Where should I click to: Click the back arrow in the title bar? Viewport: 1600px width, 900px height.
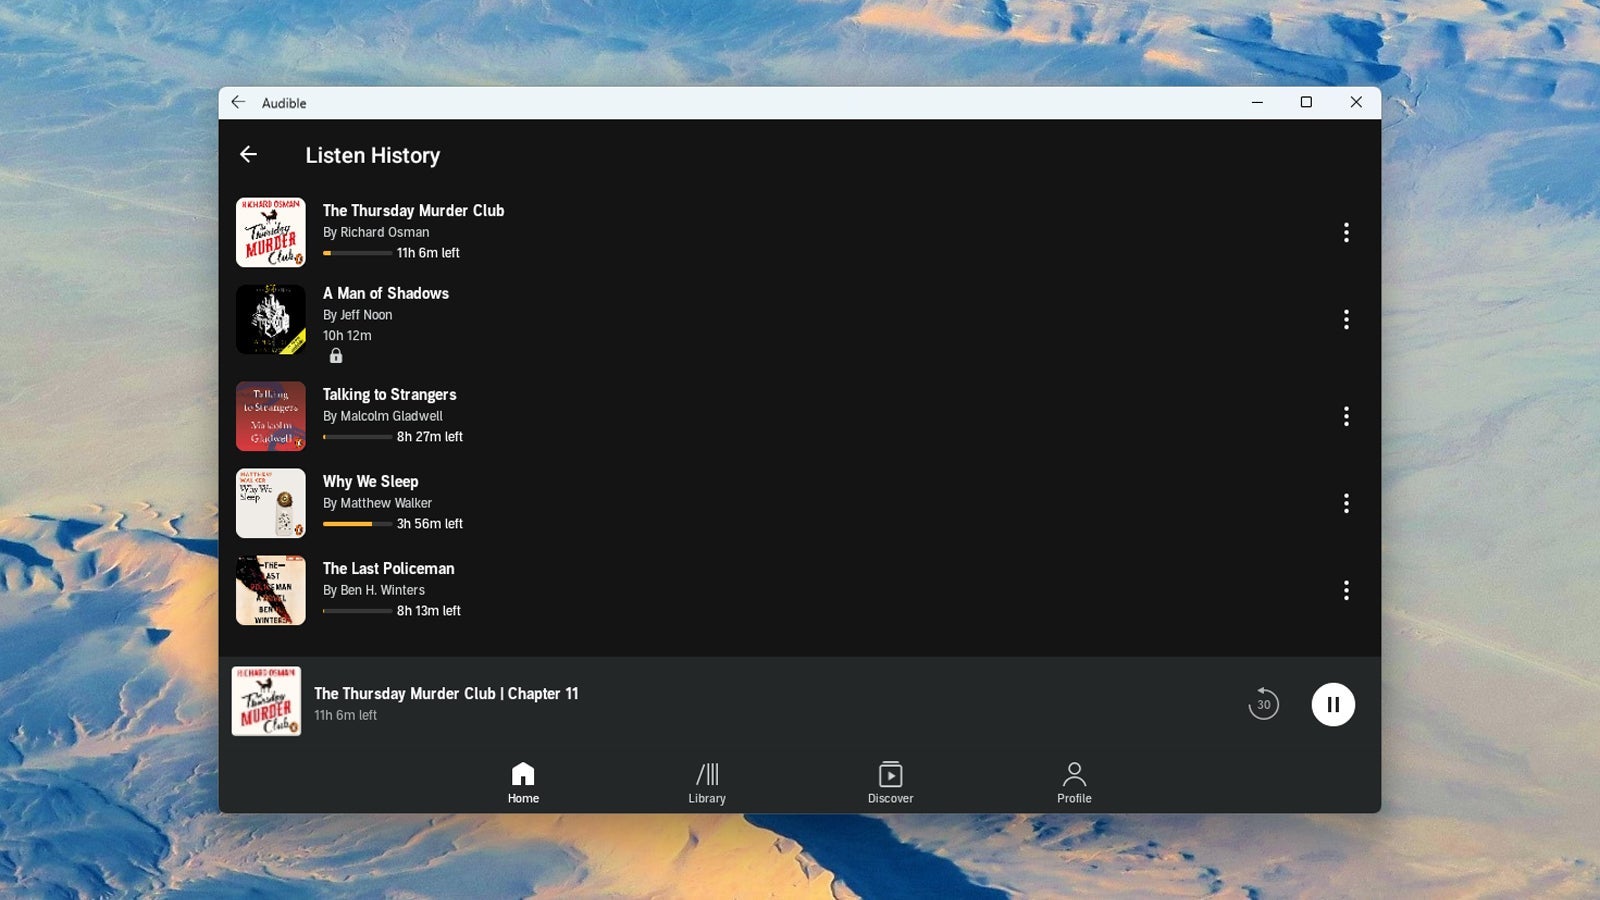pyautogui.click(x=237, y=102)
